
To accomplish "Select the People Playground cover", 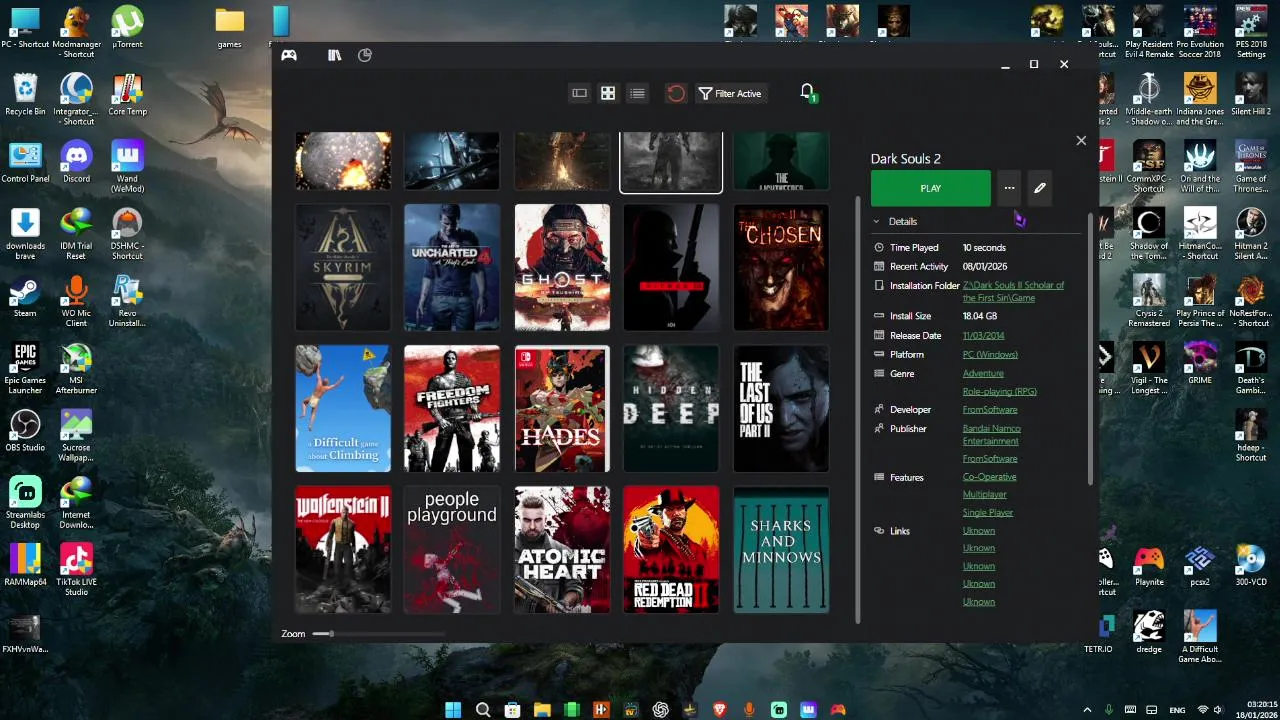I will coord(452,550).
